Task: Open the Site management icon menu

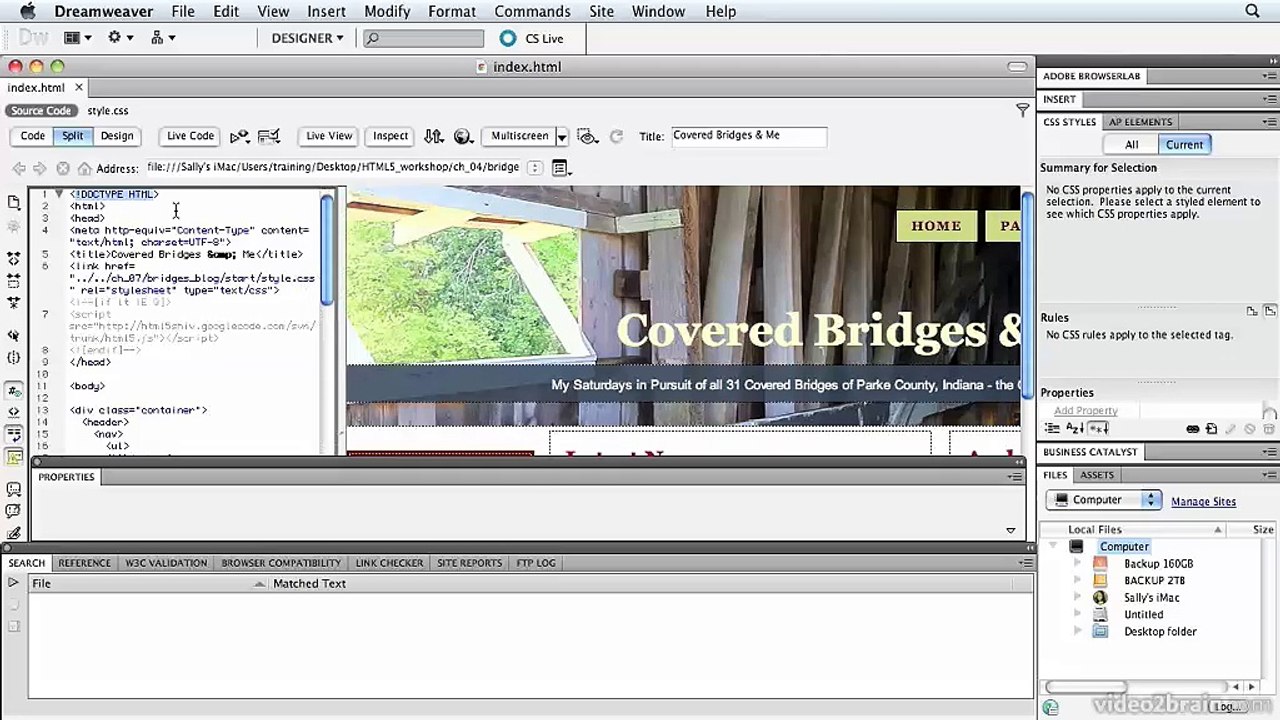Action: (x=163, y=38)
